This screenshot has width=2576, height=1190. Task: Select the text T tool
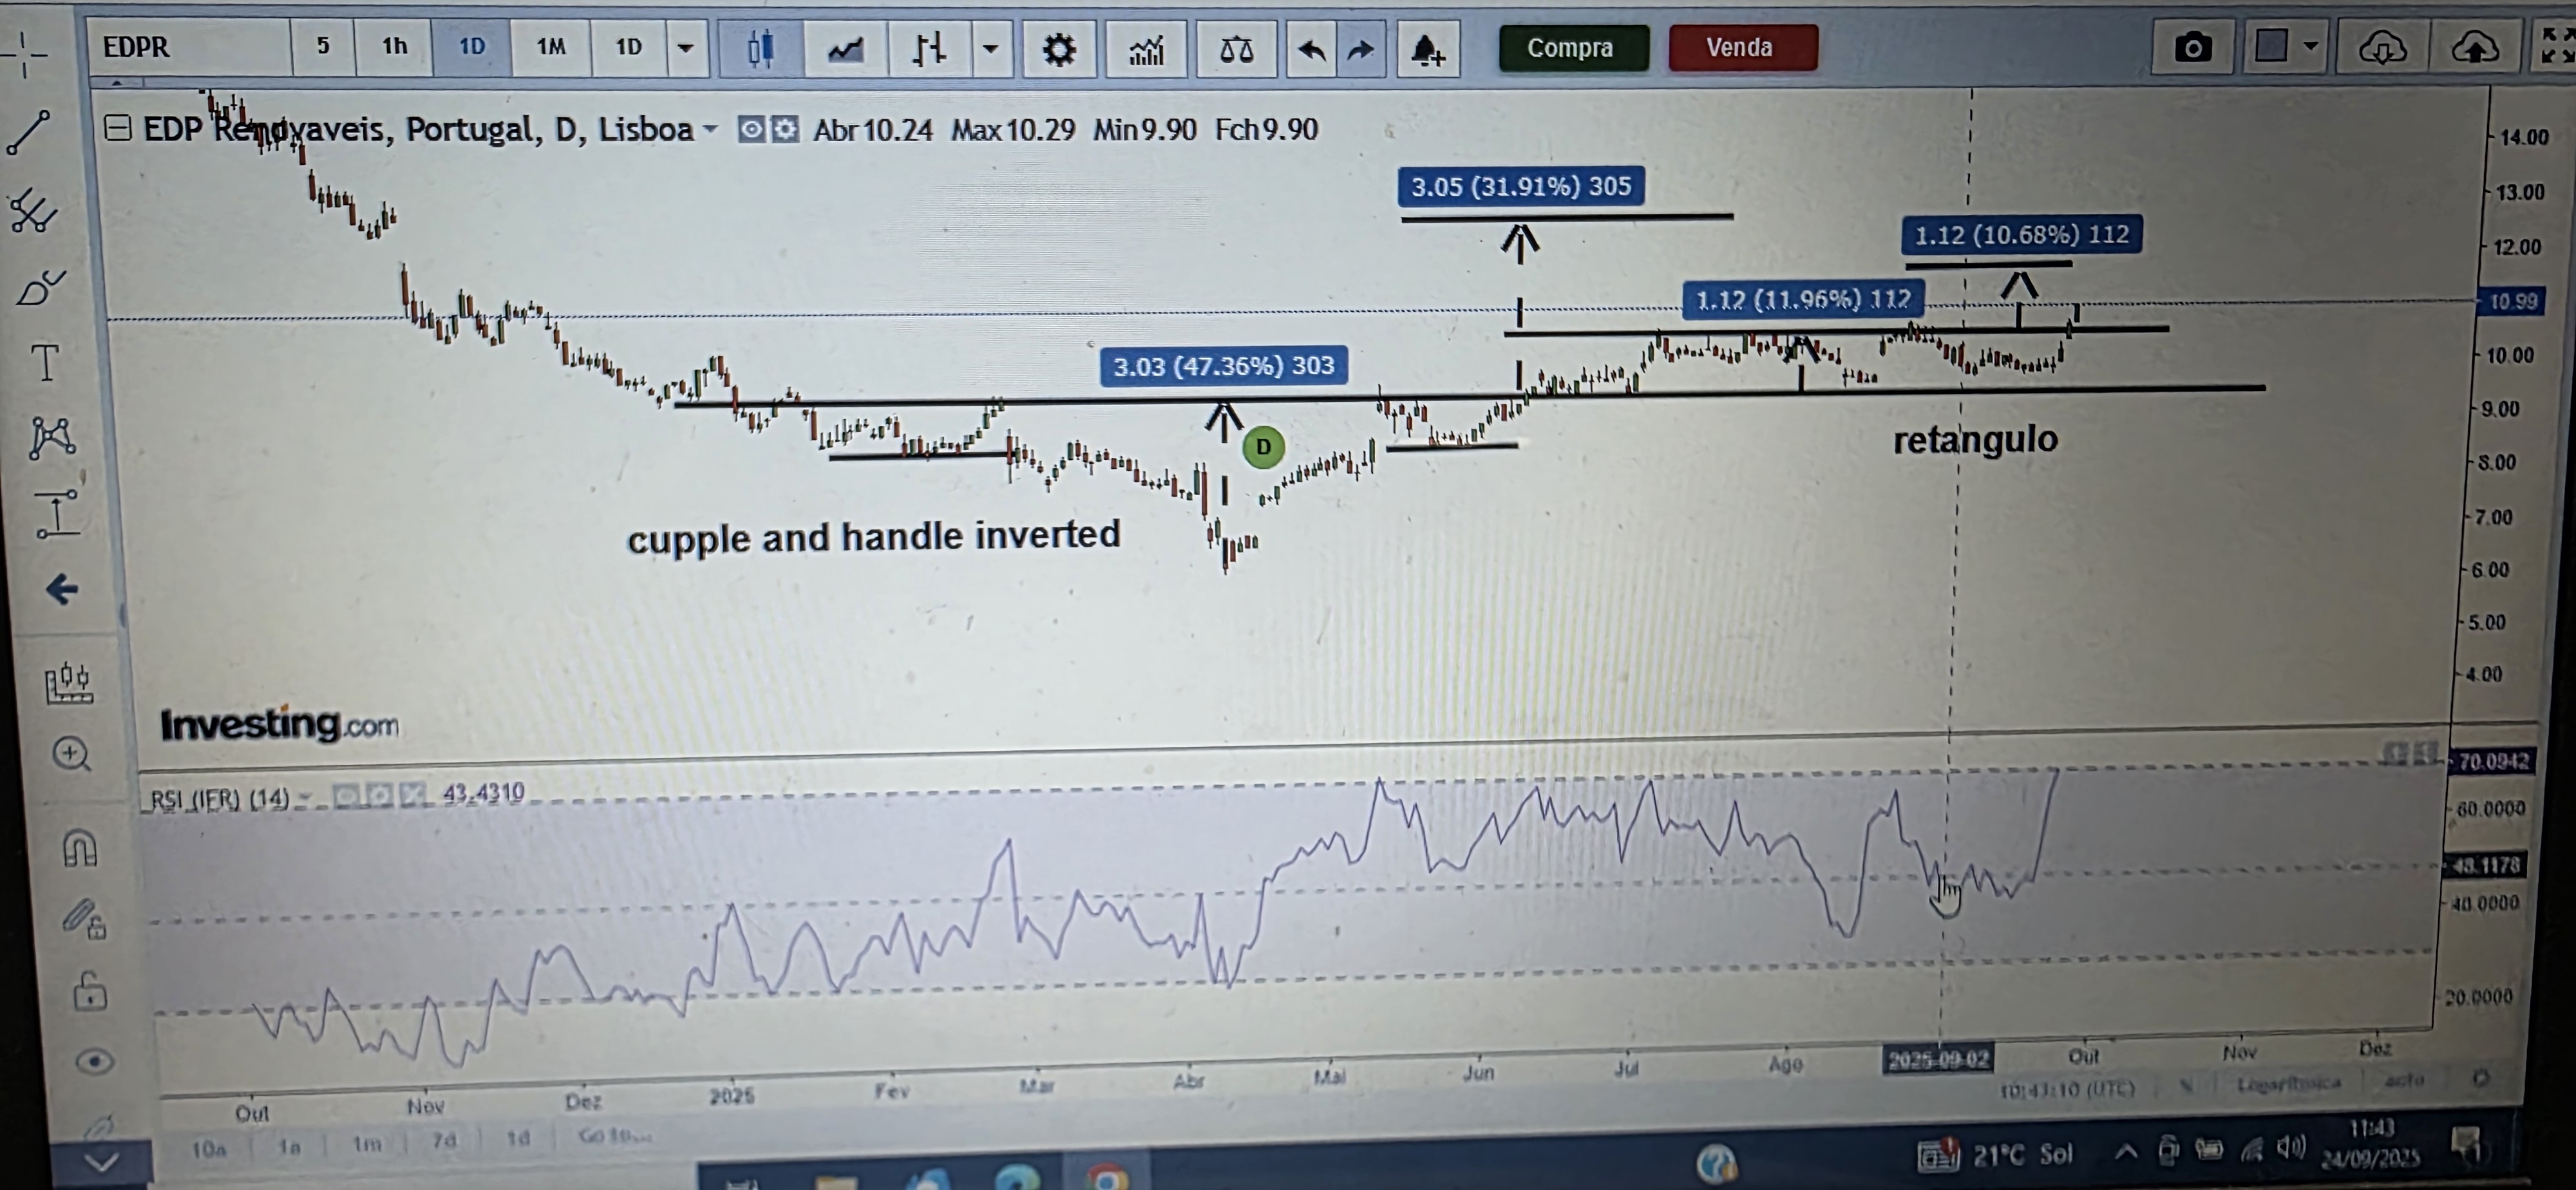coord(45,362)
